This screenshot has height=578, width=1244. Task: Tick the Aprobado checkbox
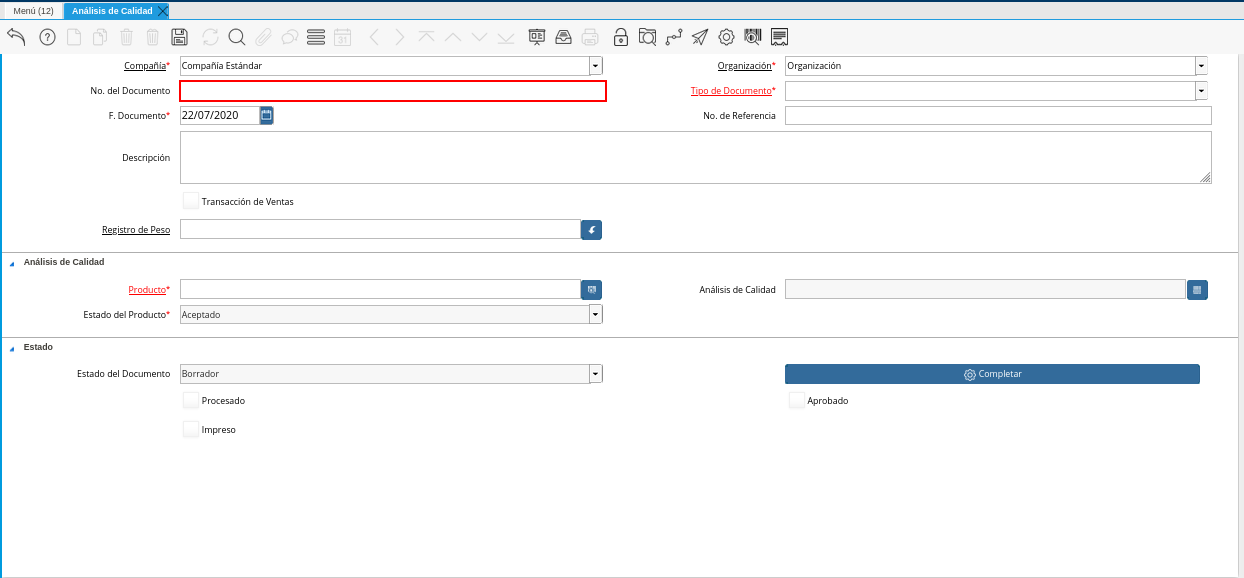click(797, 400)
